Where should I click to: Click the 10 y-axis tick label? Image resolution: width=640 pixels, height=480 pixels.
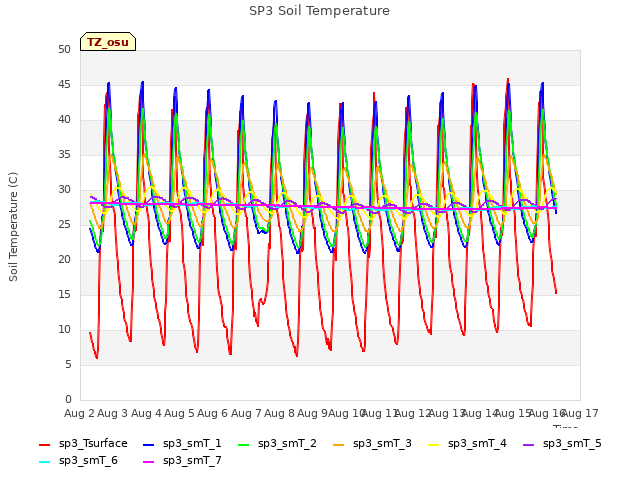64,329
